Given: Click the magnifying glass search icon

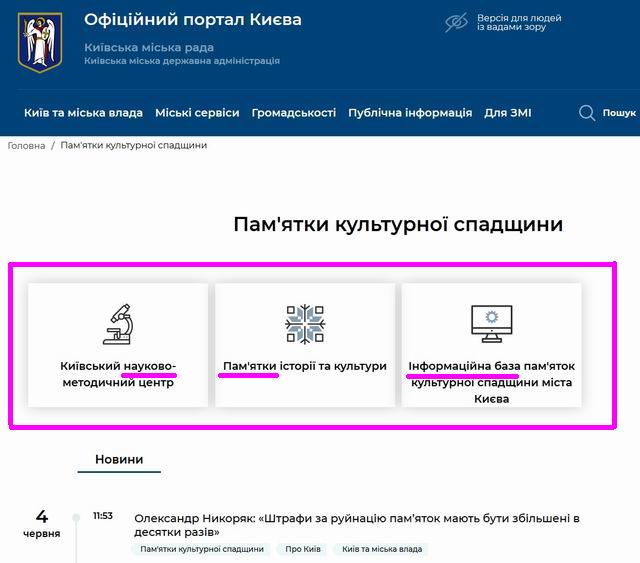Looking at the screenshot, I should tap(587, 113).
